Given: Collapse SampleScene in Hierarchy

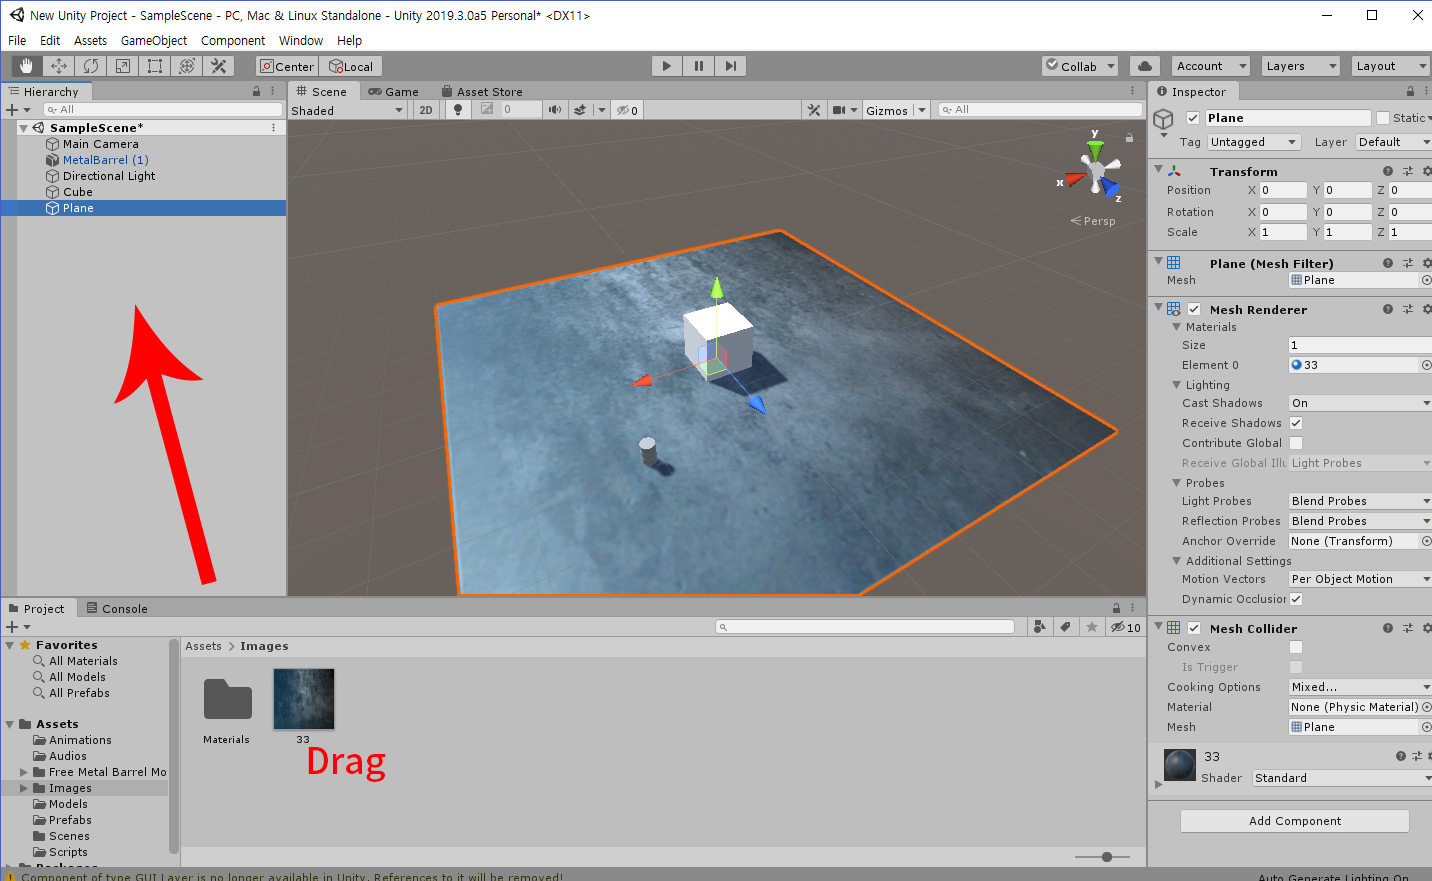Looking at the screenshot, I should pos(23,128).
